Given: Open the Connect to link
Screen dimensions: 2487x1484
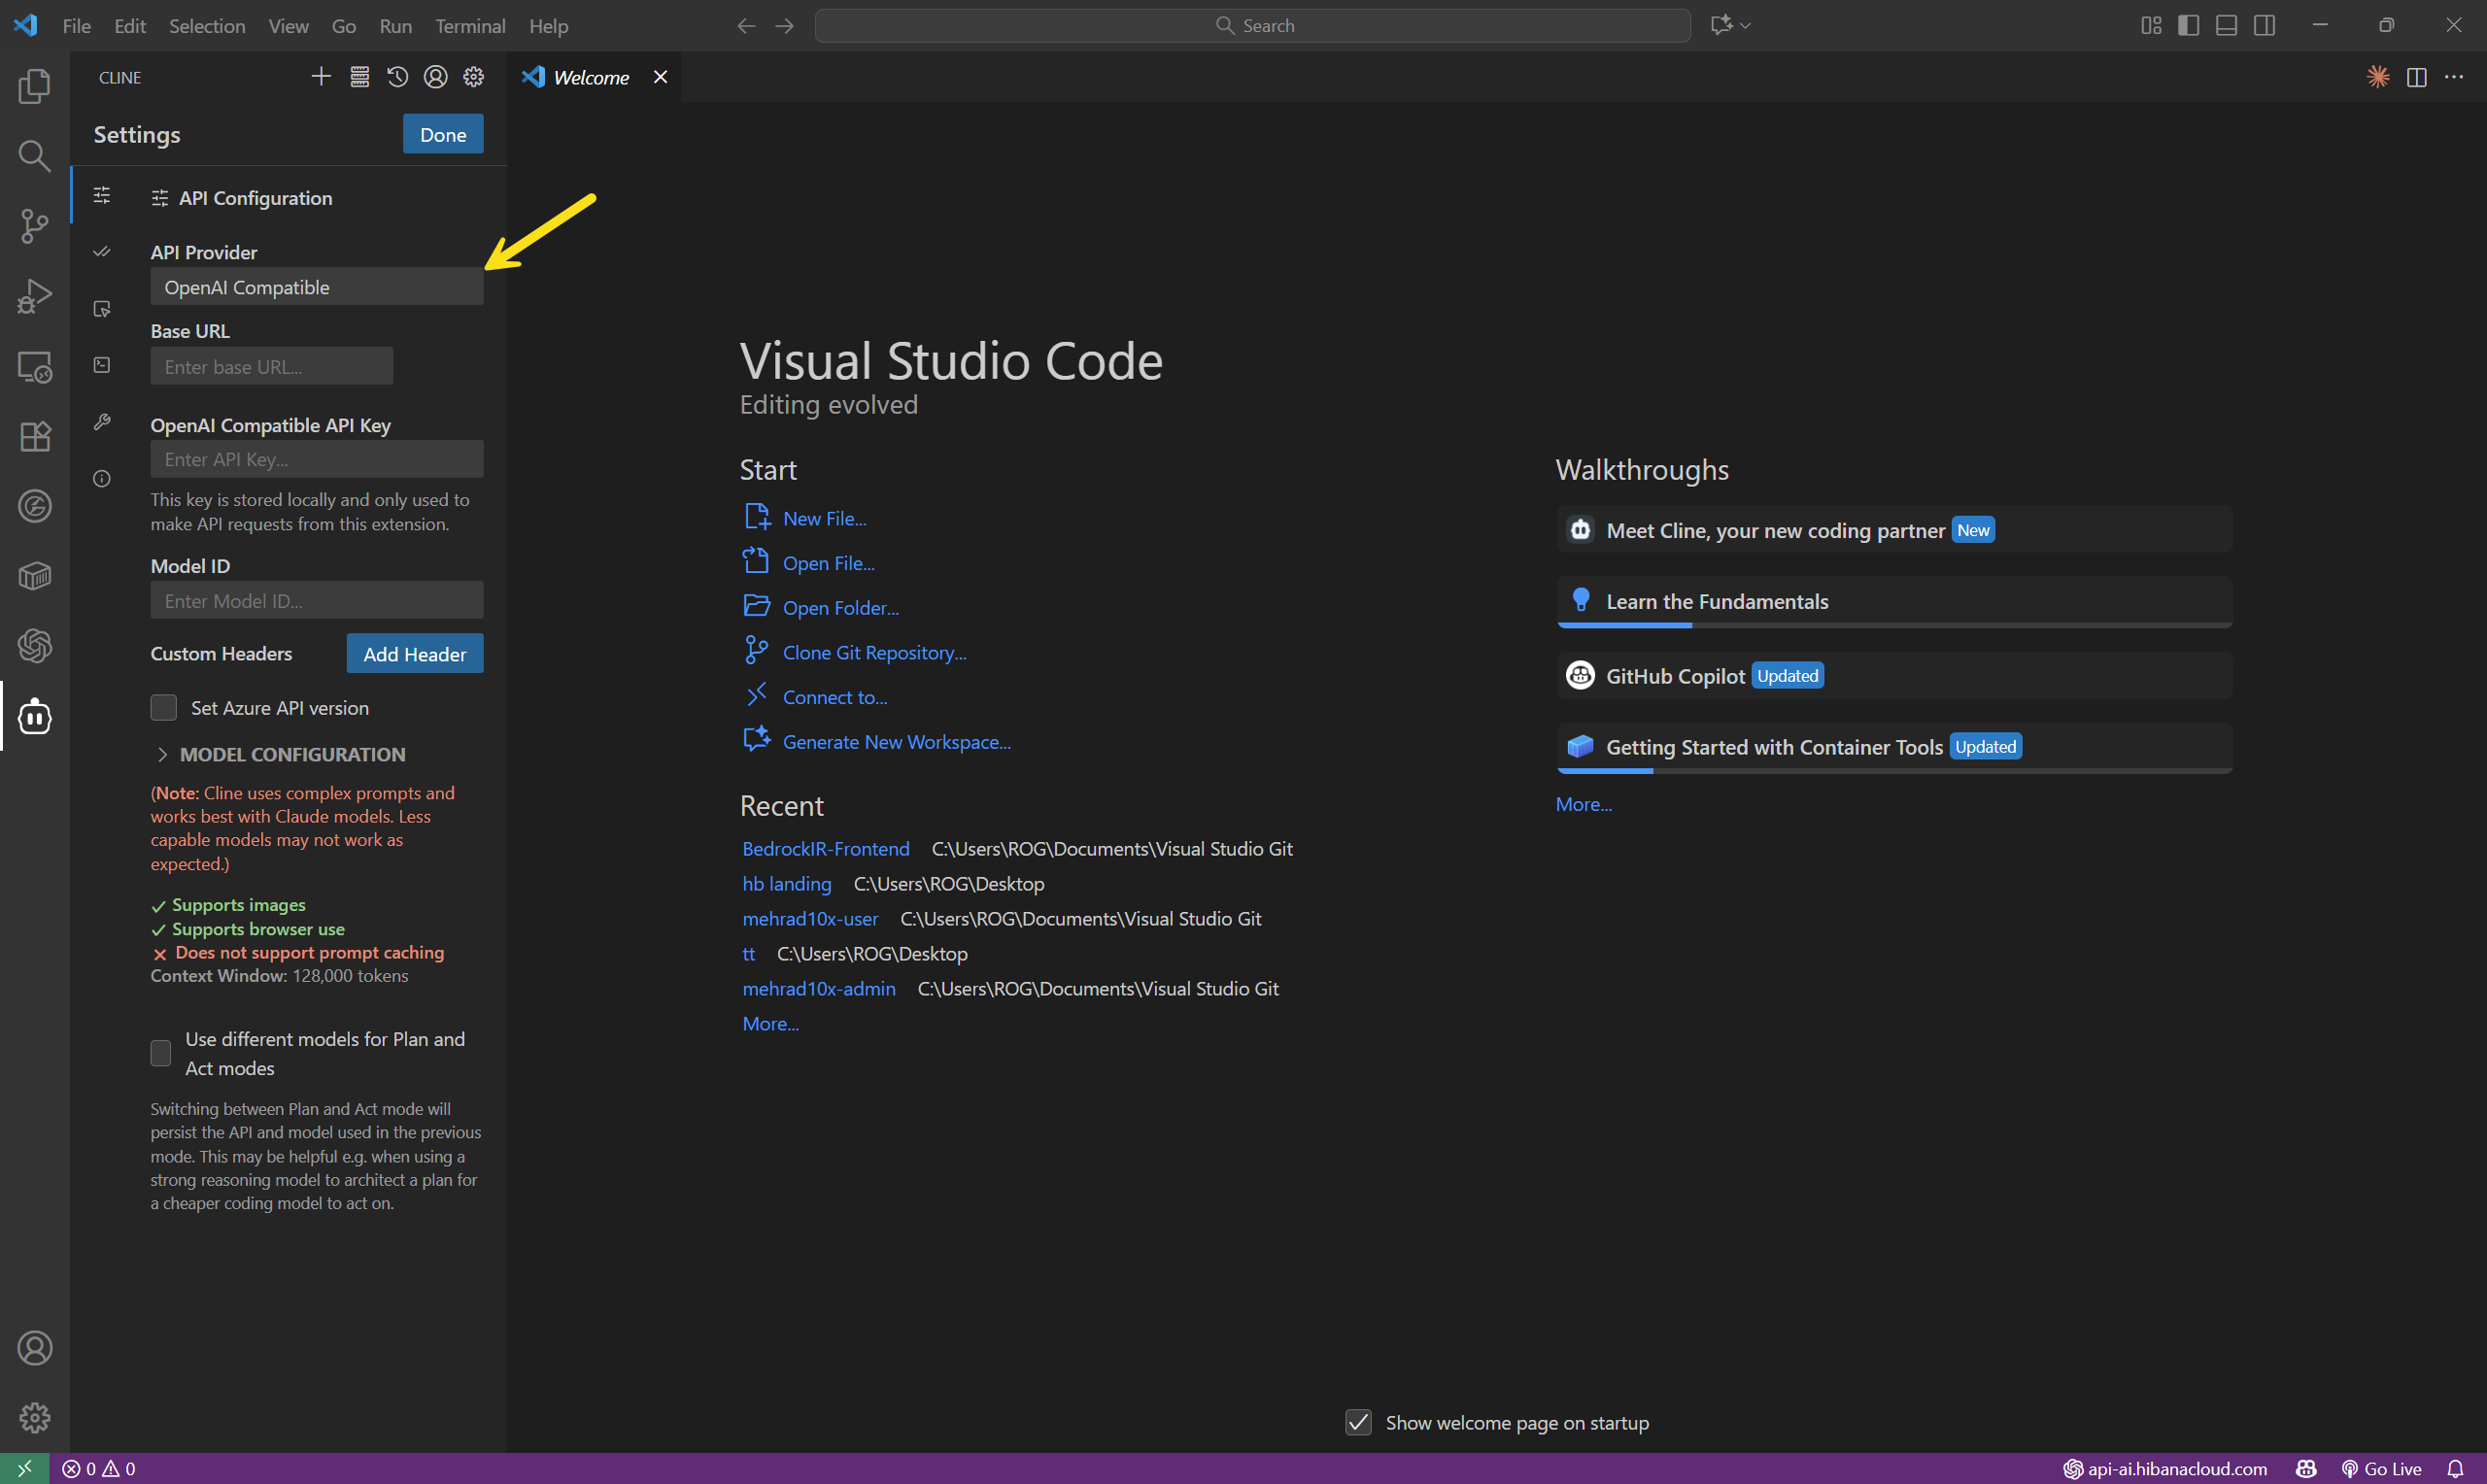Looking at the screenshot, I should (834, 697).
